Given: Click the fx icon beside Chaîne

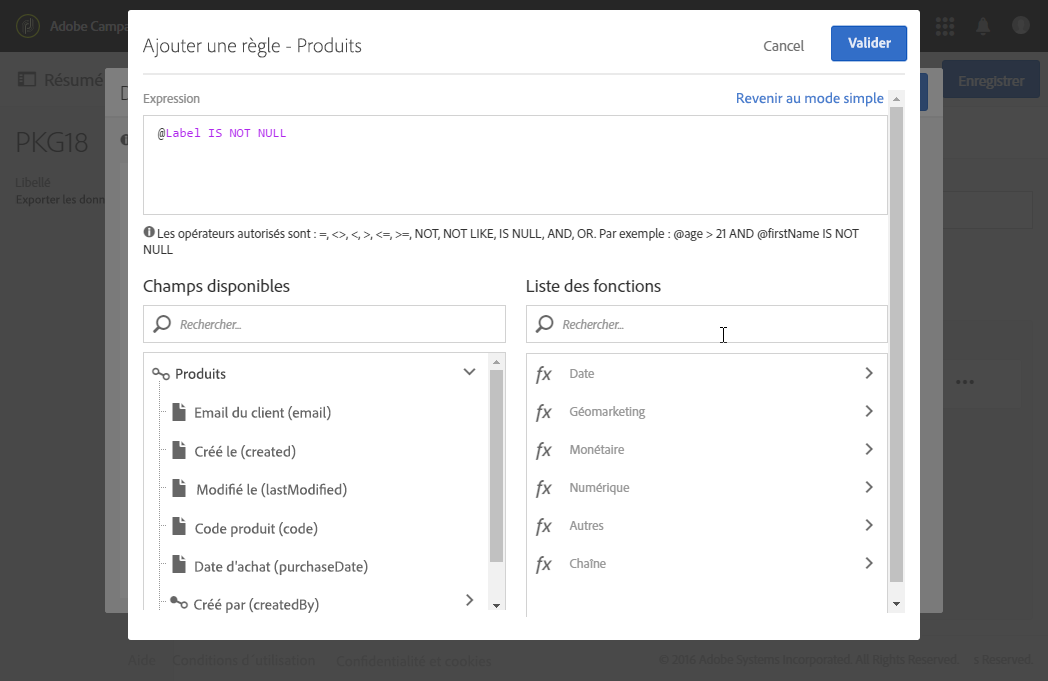Looking at the screenshot, I should 544,564.
